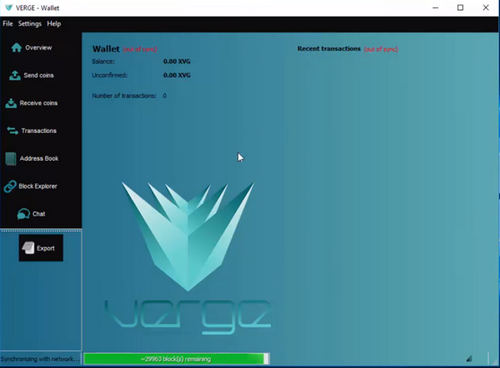The height and width of the screenshot is (368, 500).
Task: Close the VERGE Wallet window
Action: click(x=486, y=8)
